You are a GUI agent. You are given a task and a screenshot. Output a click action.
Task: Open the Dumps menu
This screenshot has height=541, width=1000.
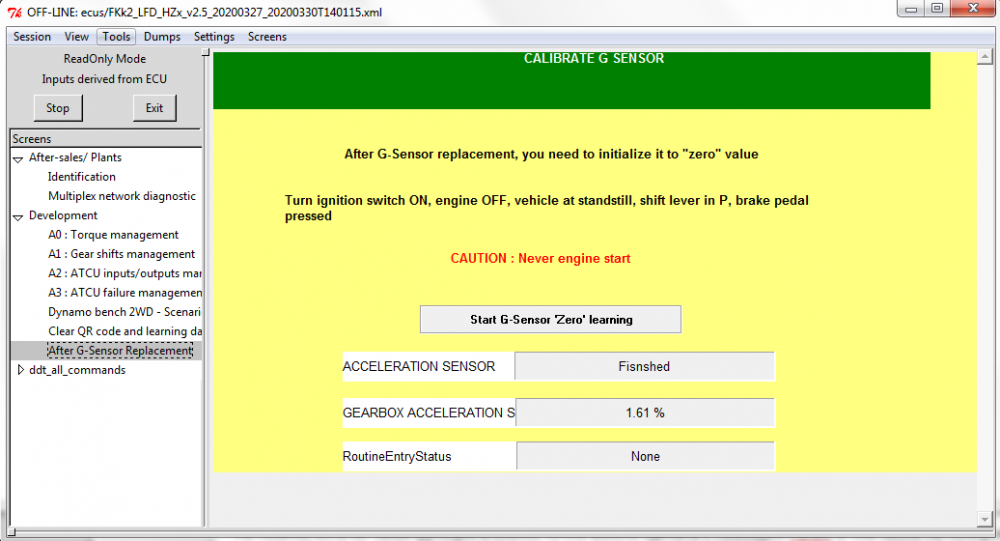(162, 37)
